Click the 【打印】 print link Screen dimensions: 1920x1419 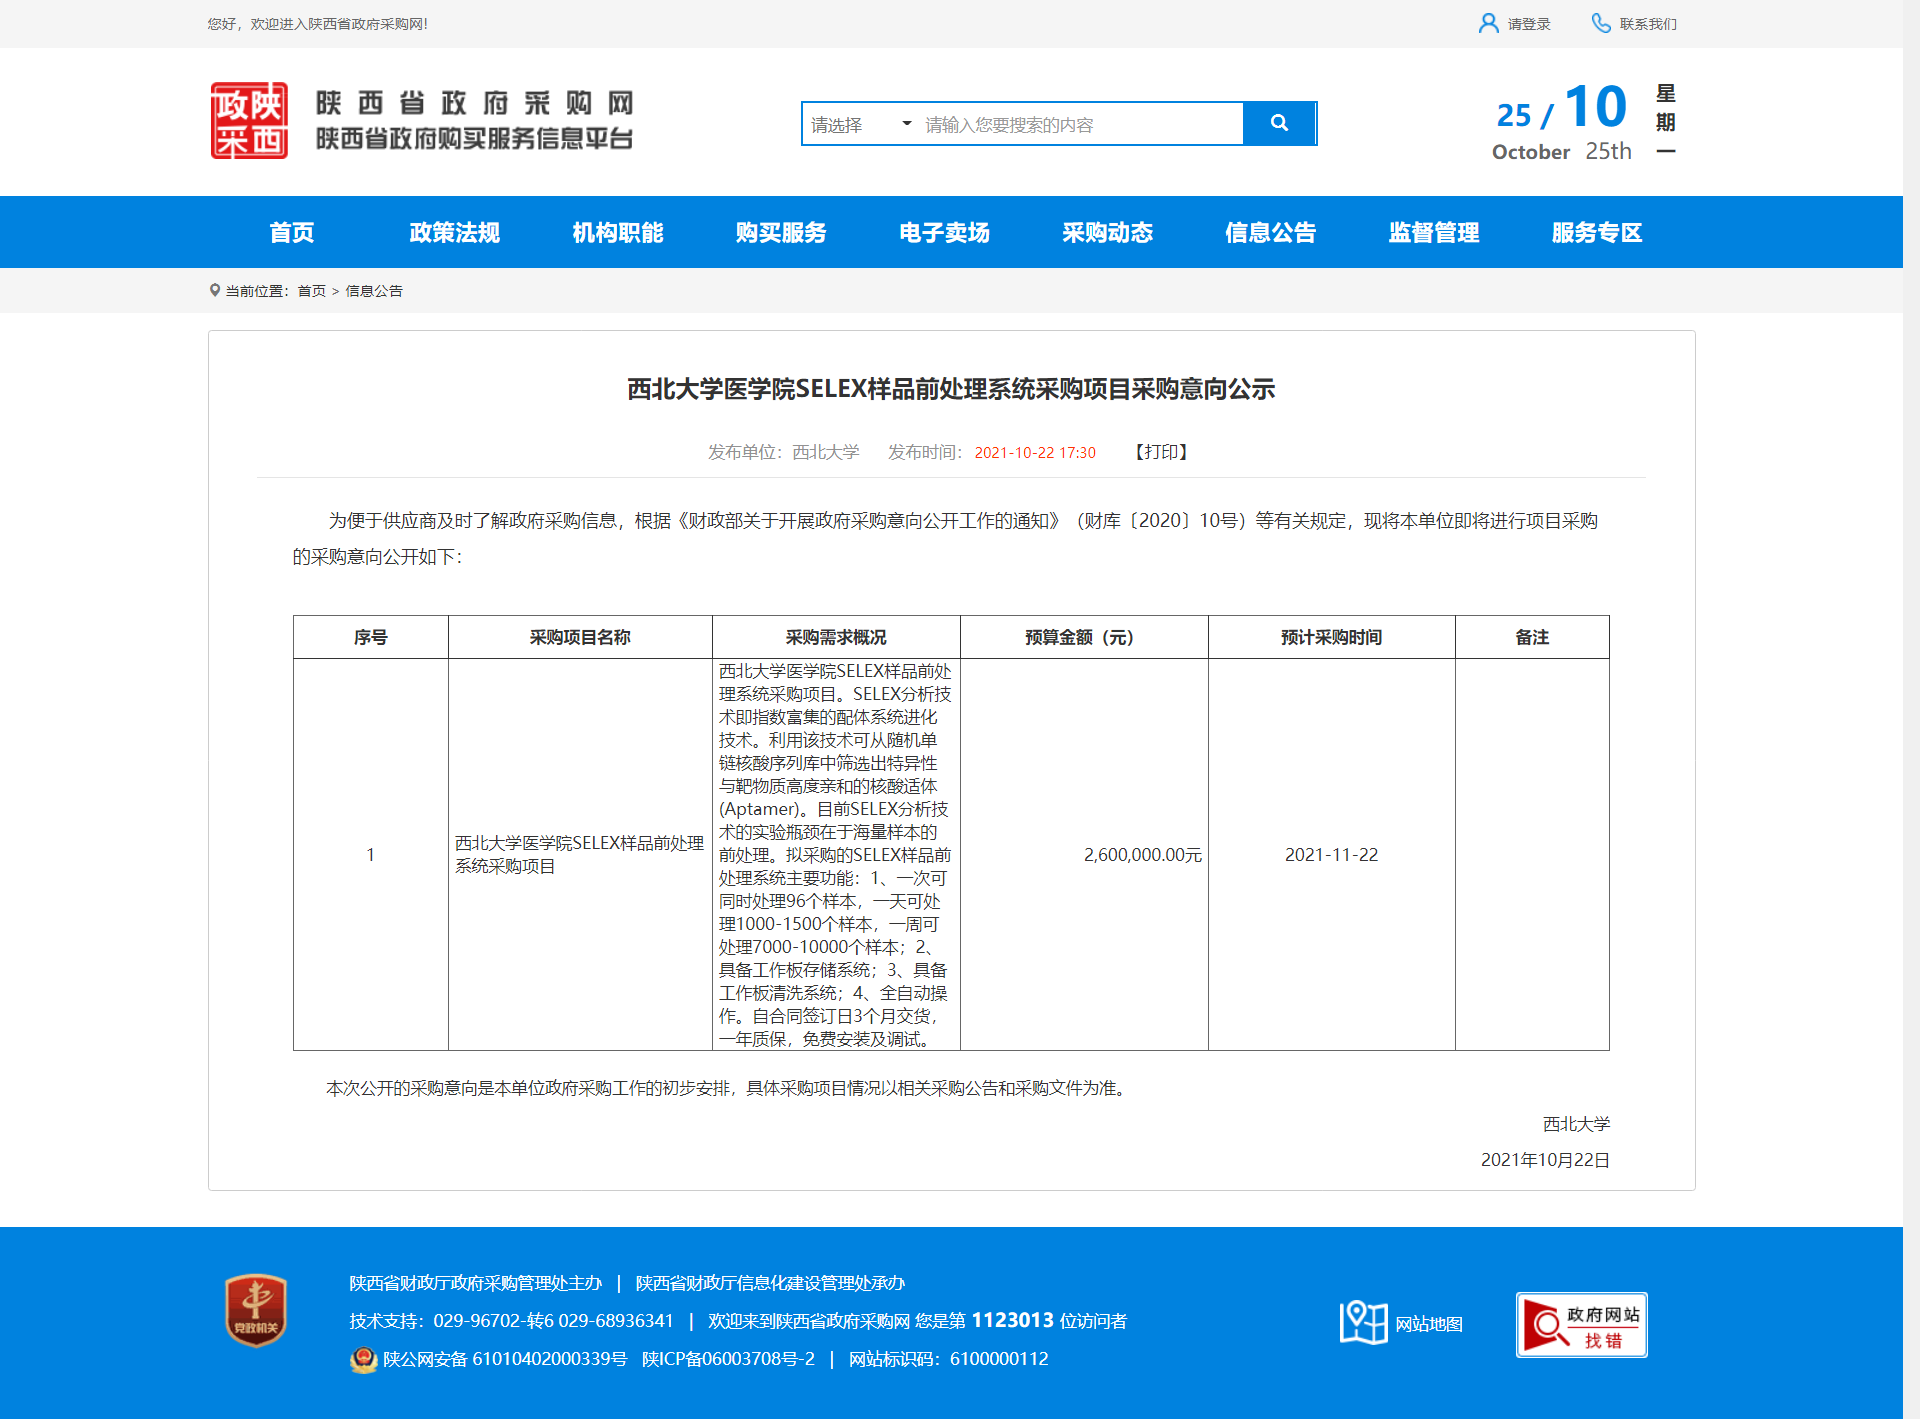click(x=1161, y=452)
